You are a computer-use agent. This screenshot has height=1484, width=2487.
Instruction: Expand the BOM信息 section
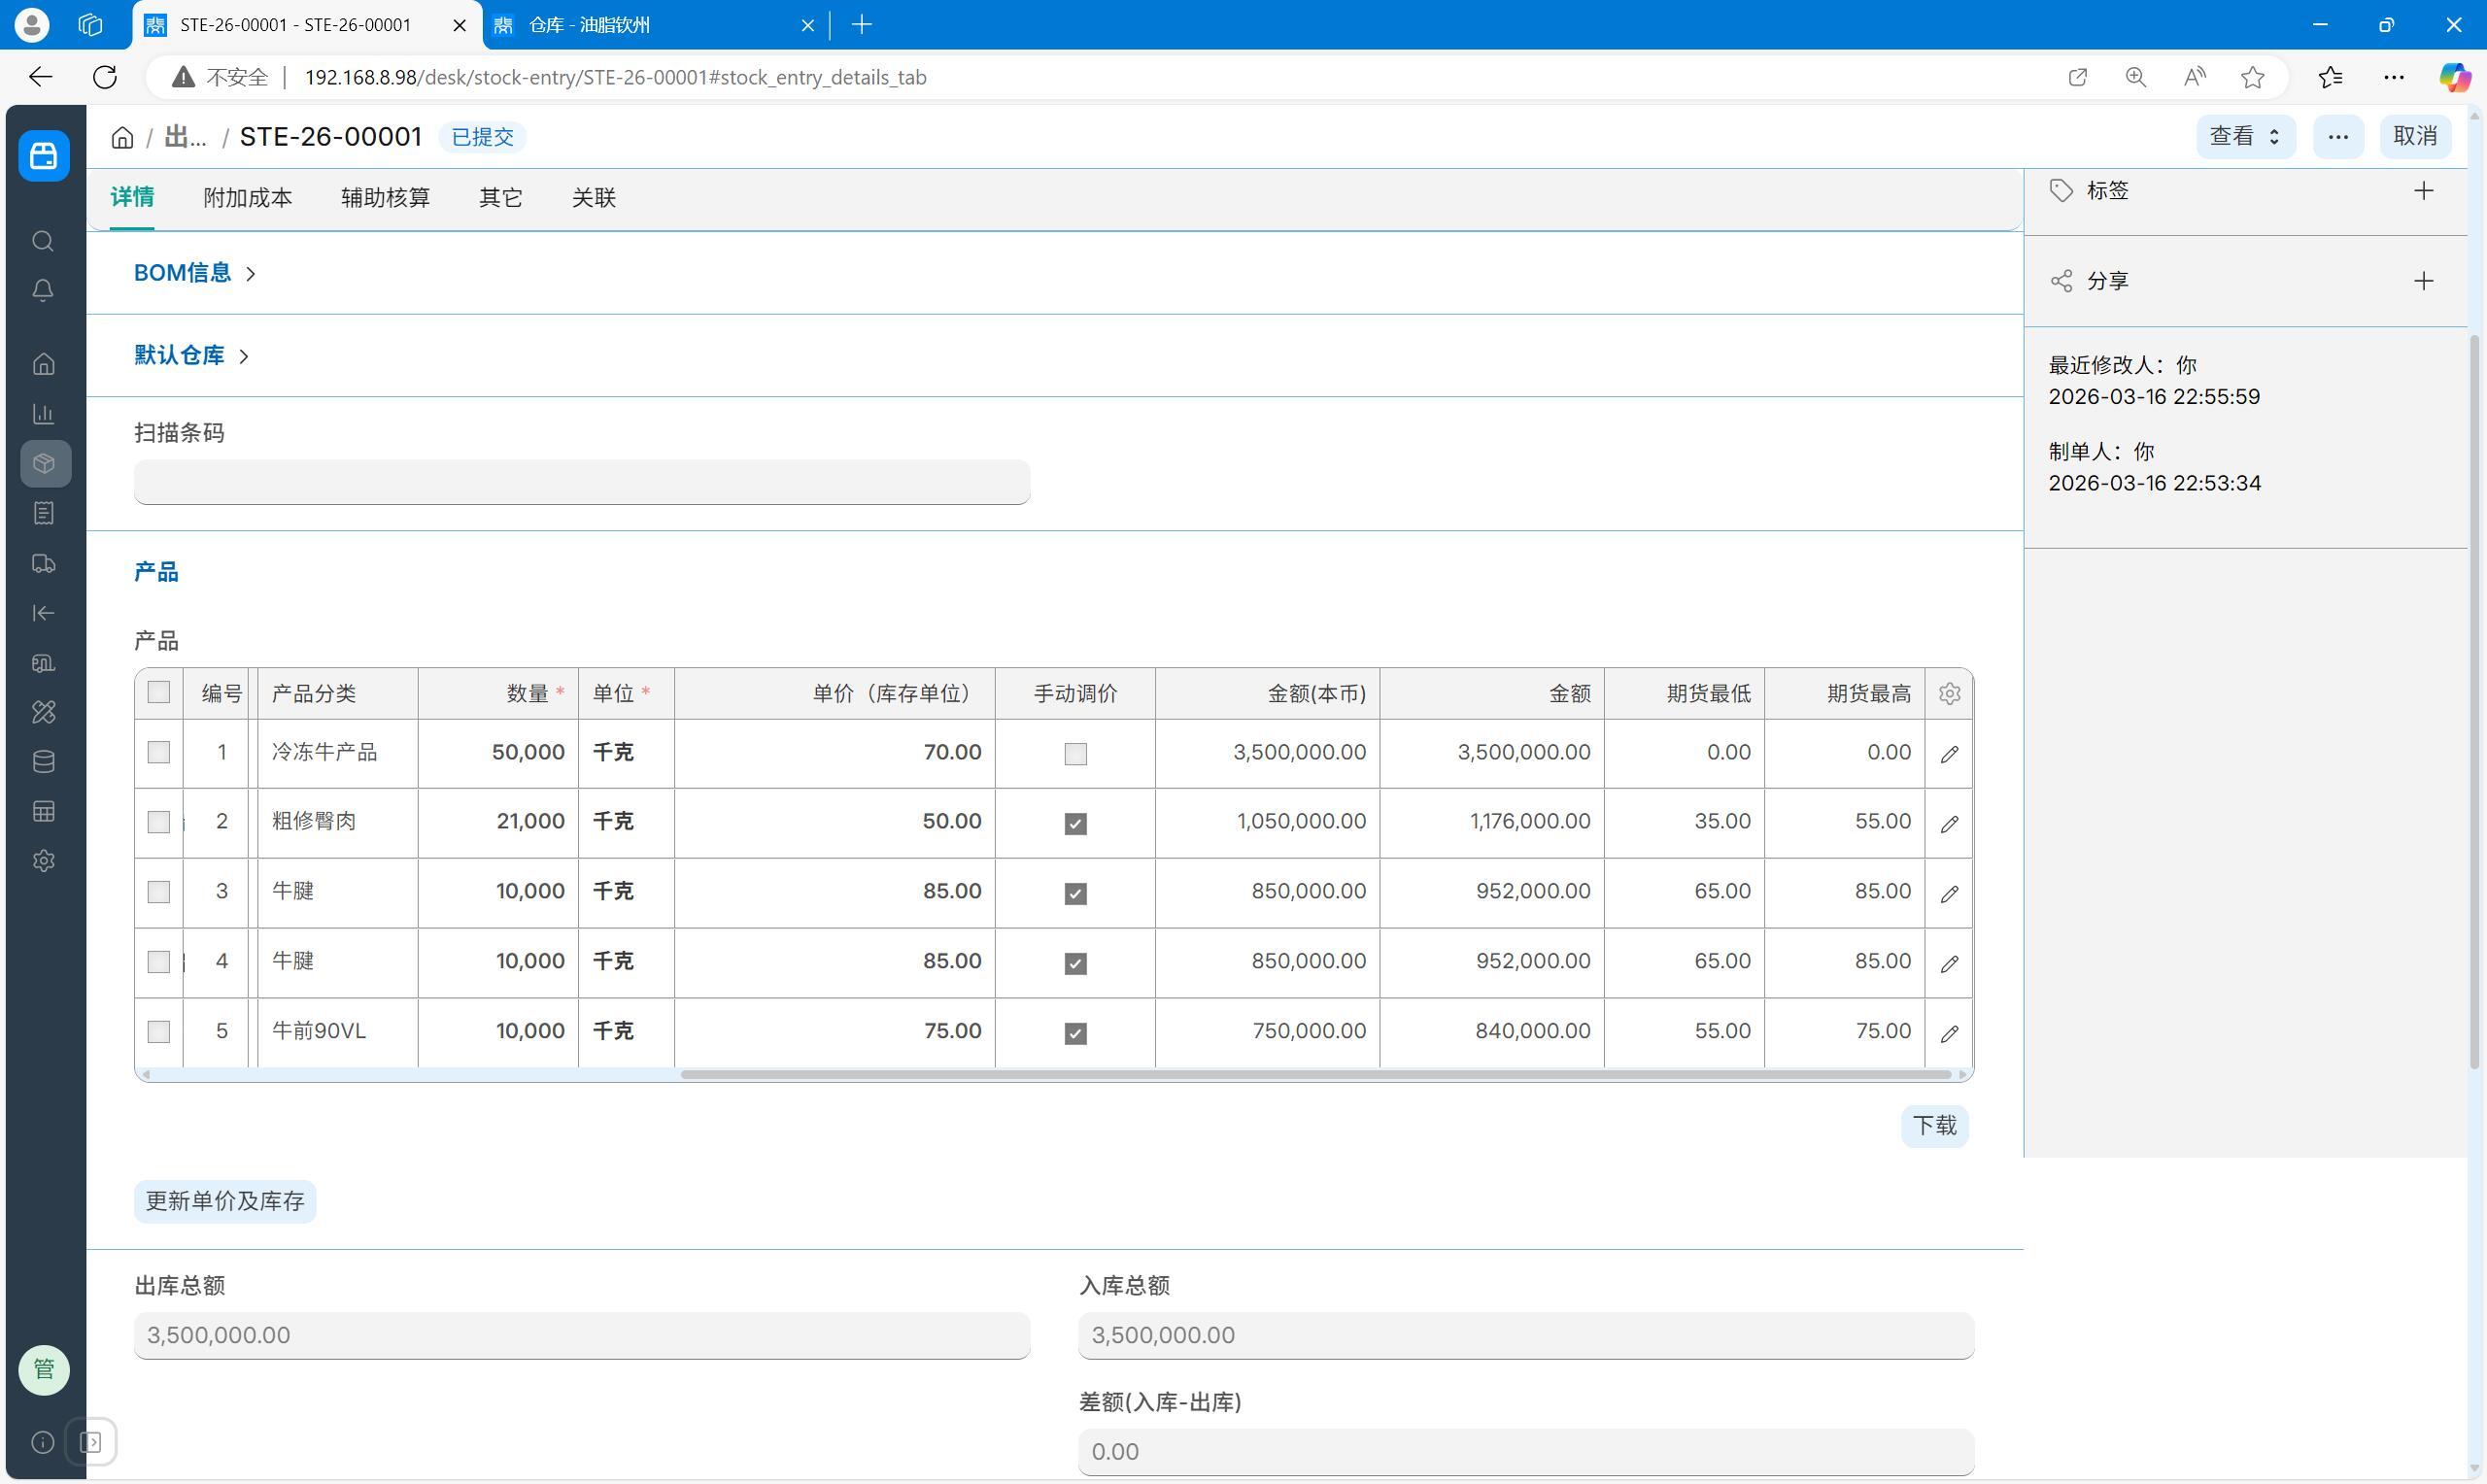click(195, 273)
